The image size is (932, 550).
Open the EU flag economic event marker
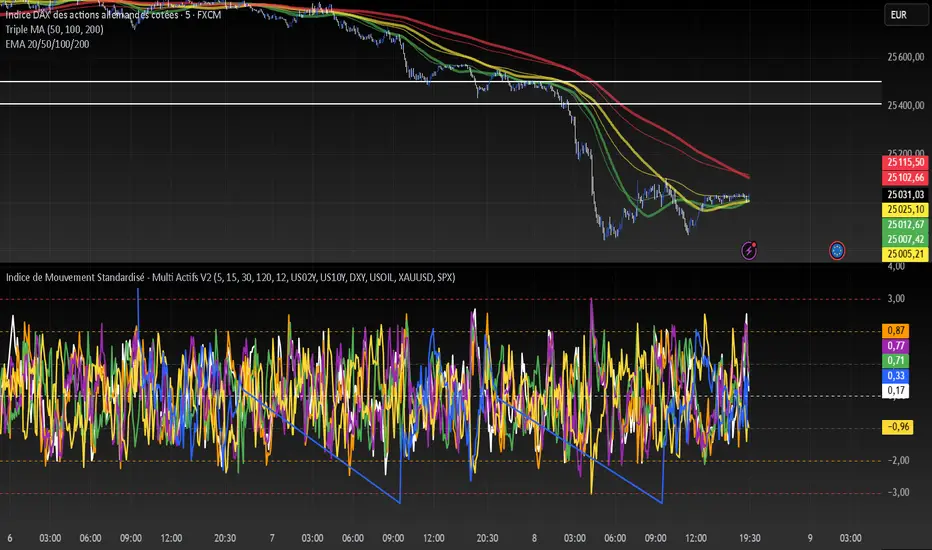click(837, 251)
